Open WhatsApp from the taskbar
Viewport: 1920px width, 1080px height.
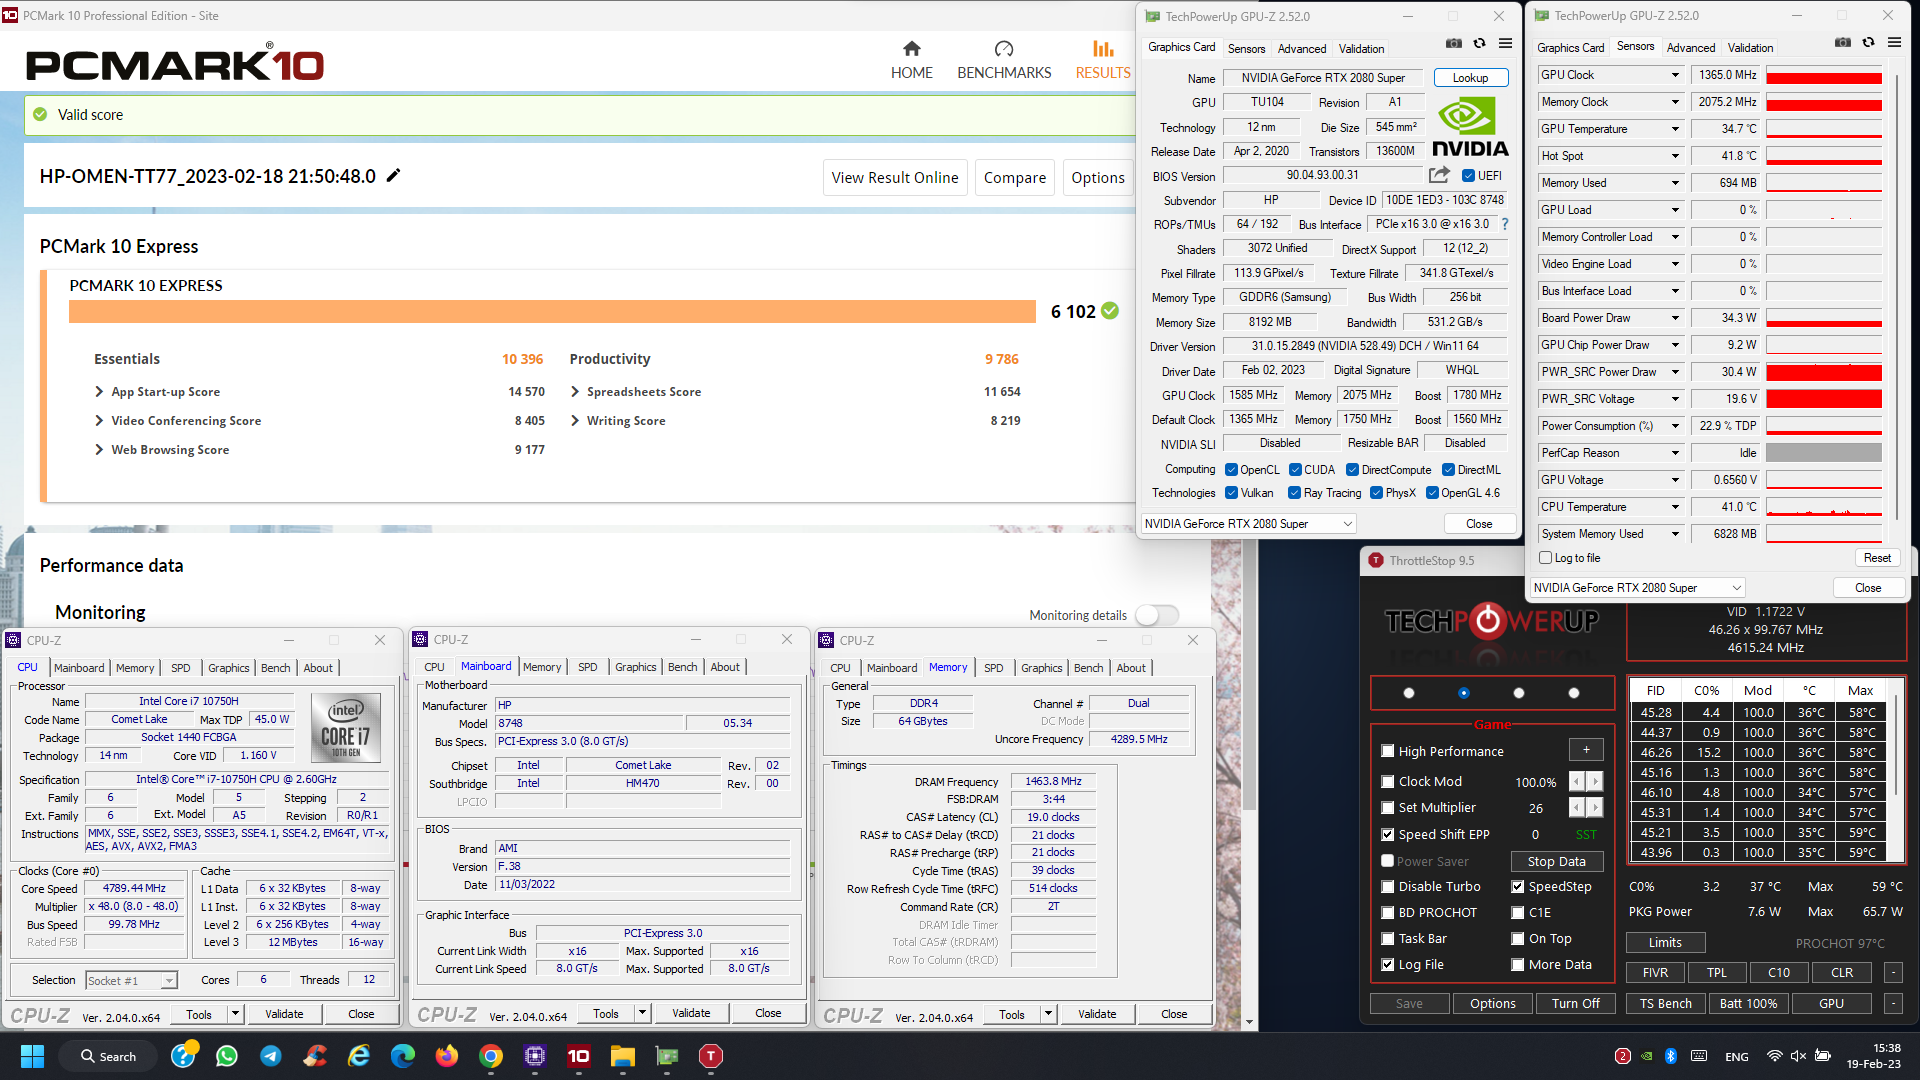click(227, 1056)
